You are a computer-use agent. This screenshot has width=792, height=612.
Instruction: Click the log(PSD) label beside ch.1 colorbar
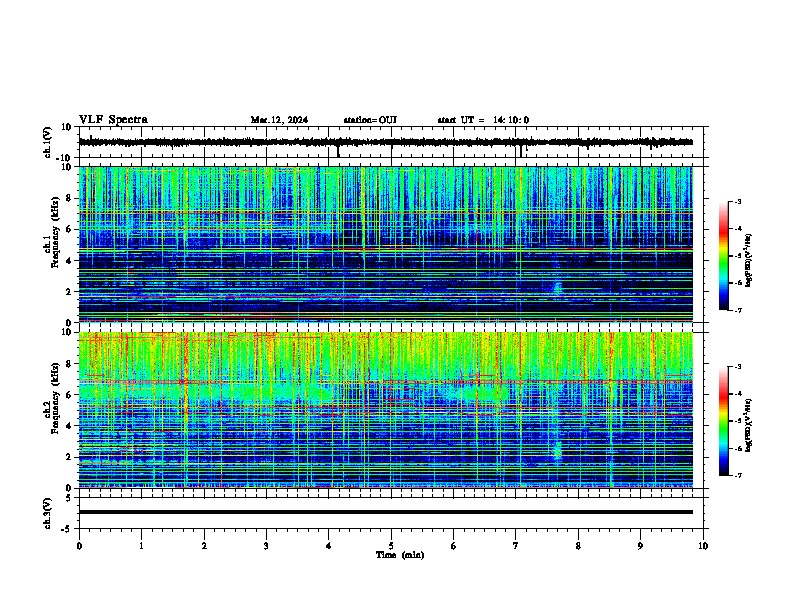click(x=749, y=260)
